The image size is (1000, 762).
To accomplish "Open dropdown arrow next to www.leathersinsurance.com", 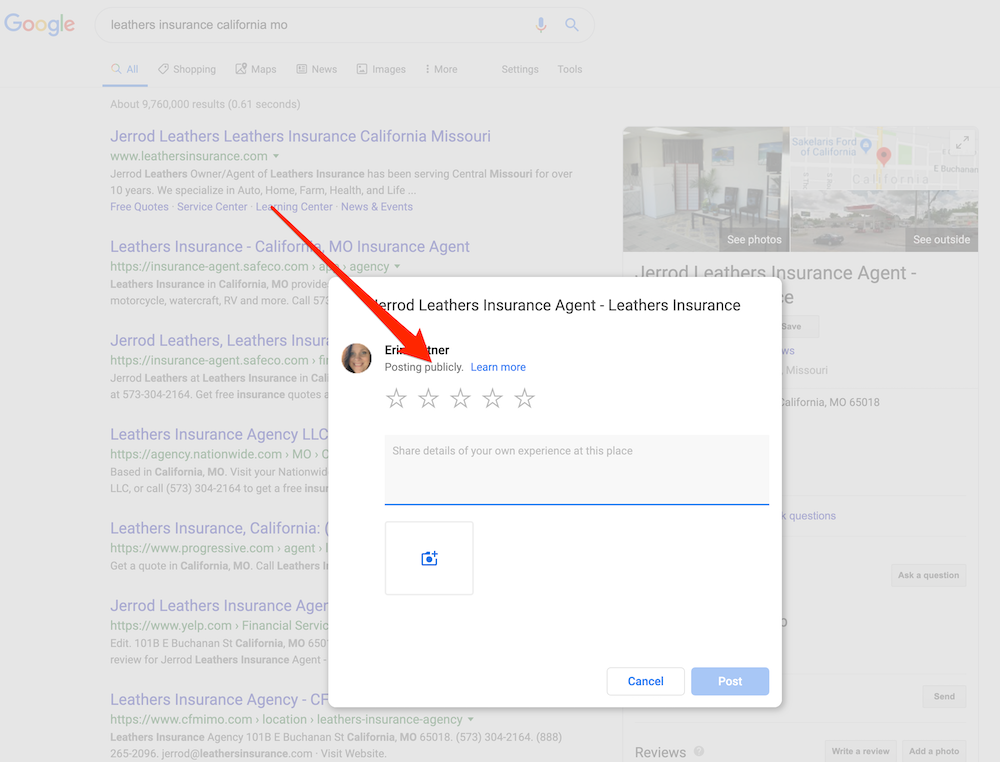I will 276,156.
